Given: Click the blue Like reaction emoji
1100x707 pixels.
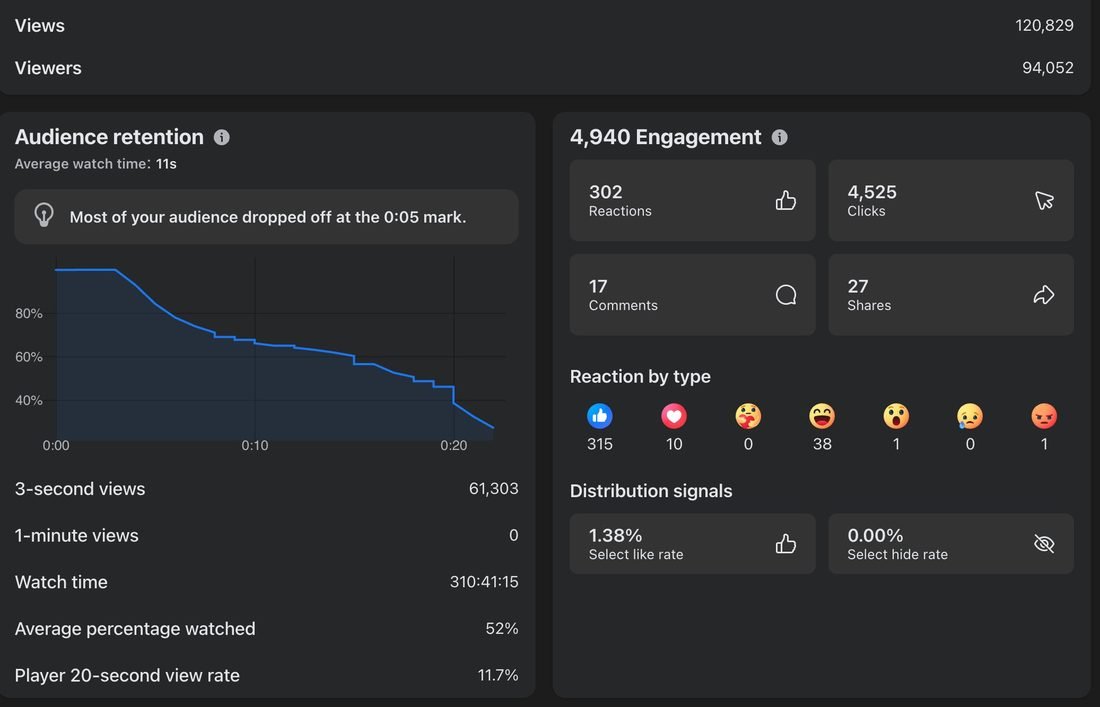Looking at the screenshot, I should (600, 416).
